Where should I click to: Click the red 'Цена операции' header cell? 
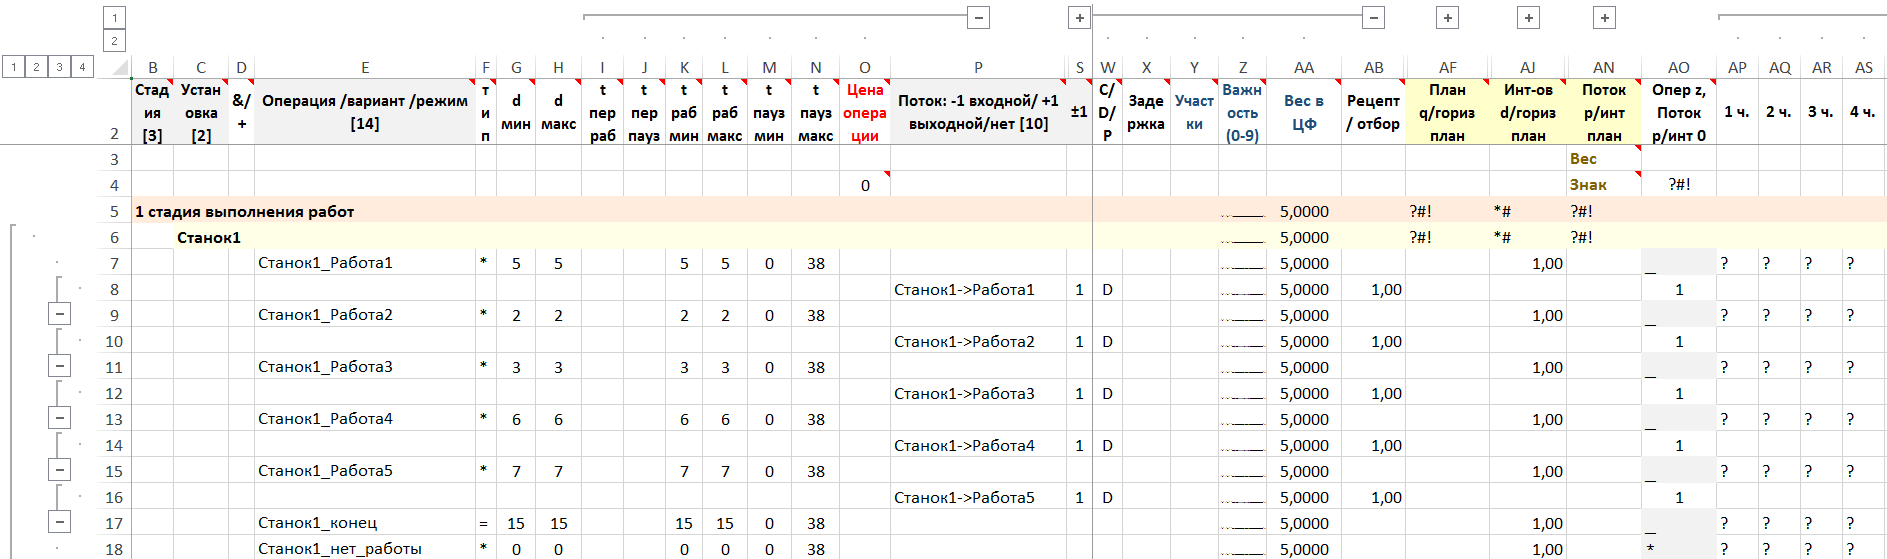[864, 112]
